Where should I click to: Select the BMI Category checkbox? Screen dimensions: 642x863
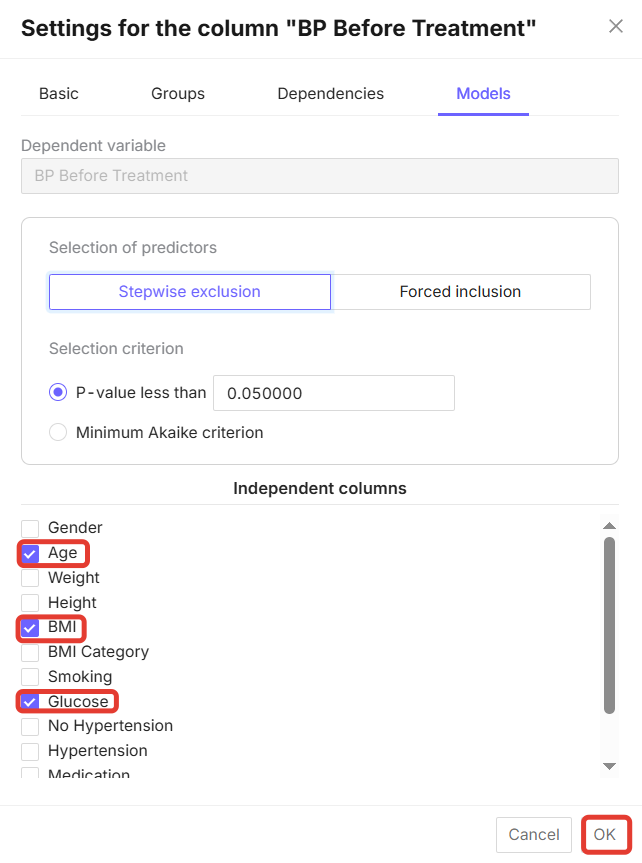pos(30,652)
